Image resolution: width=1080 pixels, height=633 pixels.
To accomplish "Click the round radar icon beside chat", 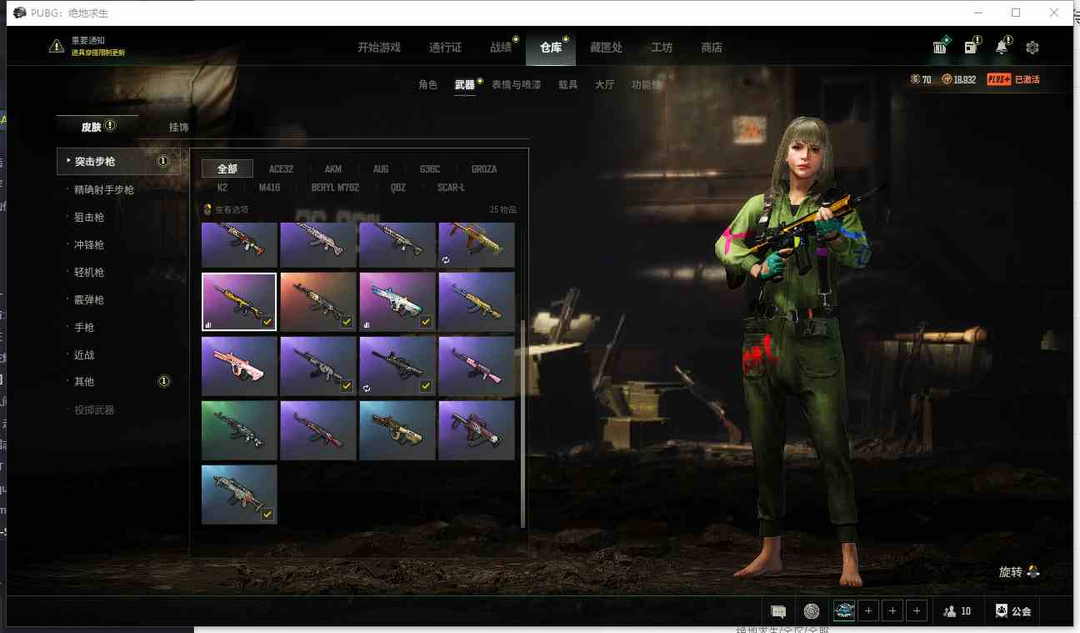I will (x=811, y=611).
